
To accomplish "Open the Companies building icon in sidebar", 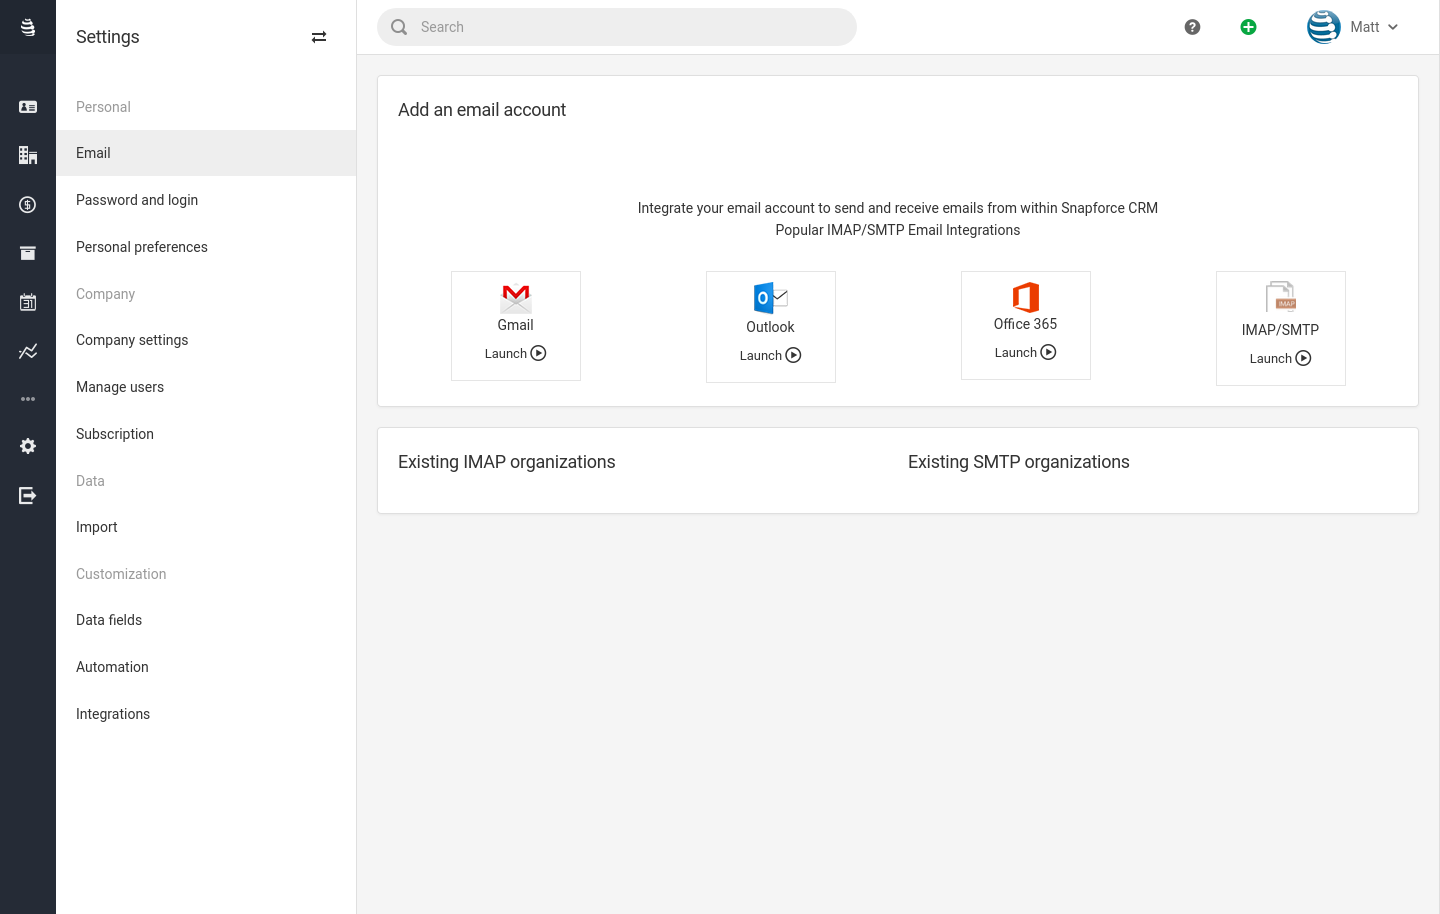I will point(28,155).
